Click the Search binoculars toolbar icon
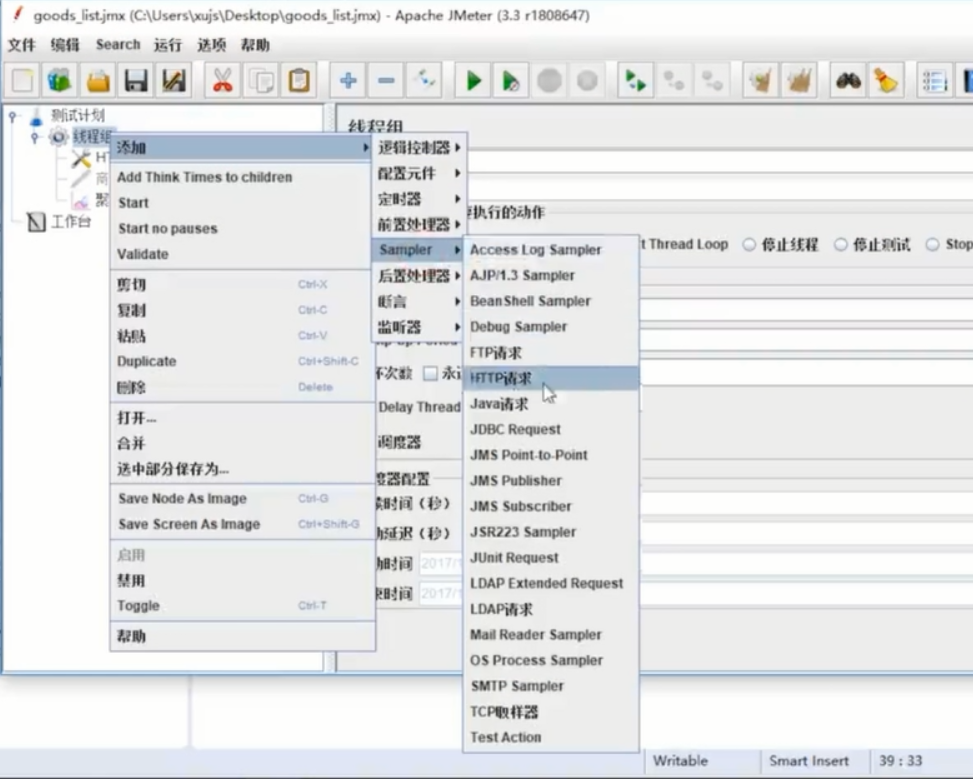The image size is (973, 779). (848, 81)
